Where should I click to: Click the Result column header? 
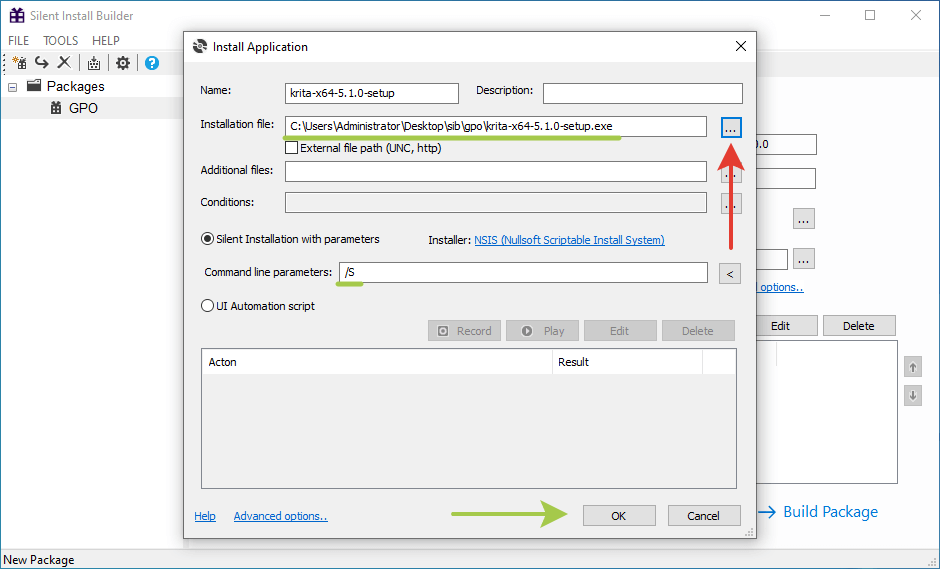pyautogui.click(x=627, y=362)
